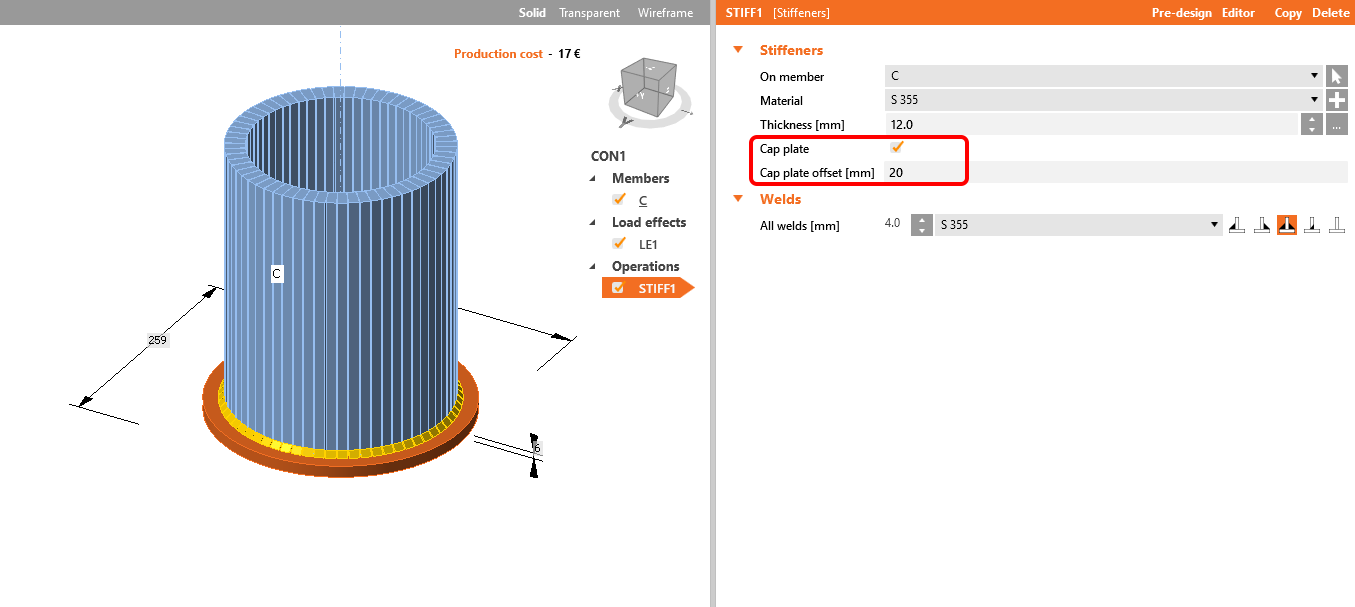This screenshot has width=1355, height=607.
Task: Open thickness options with the ellipsis button
Action: point(1337,125)
